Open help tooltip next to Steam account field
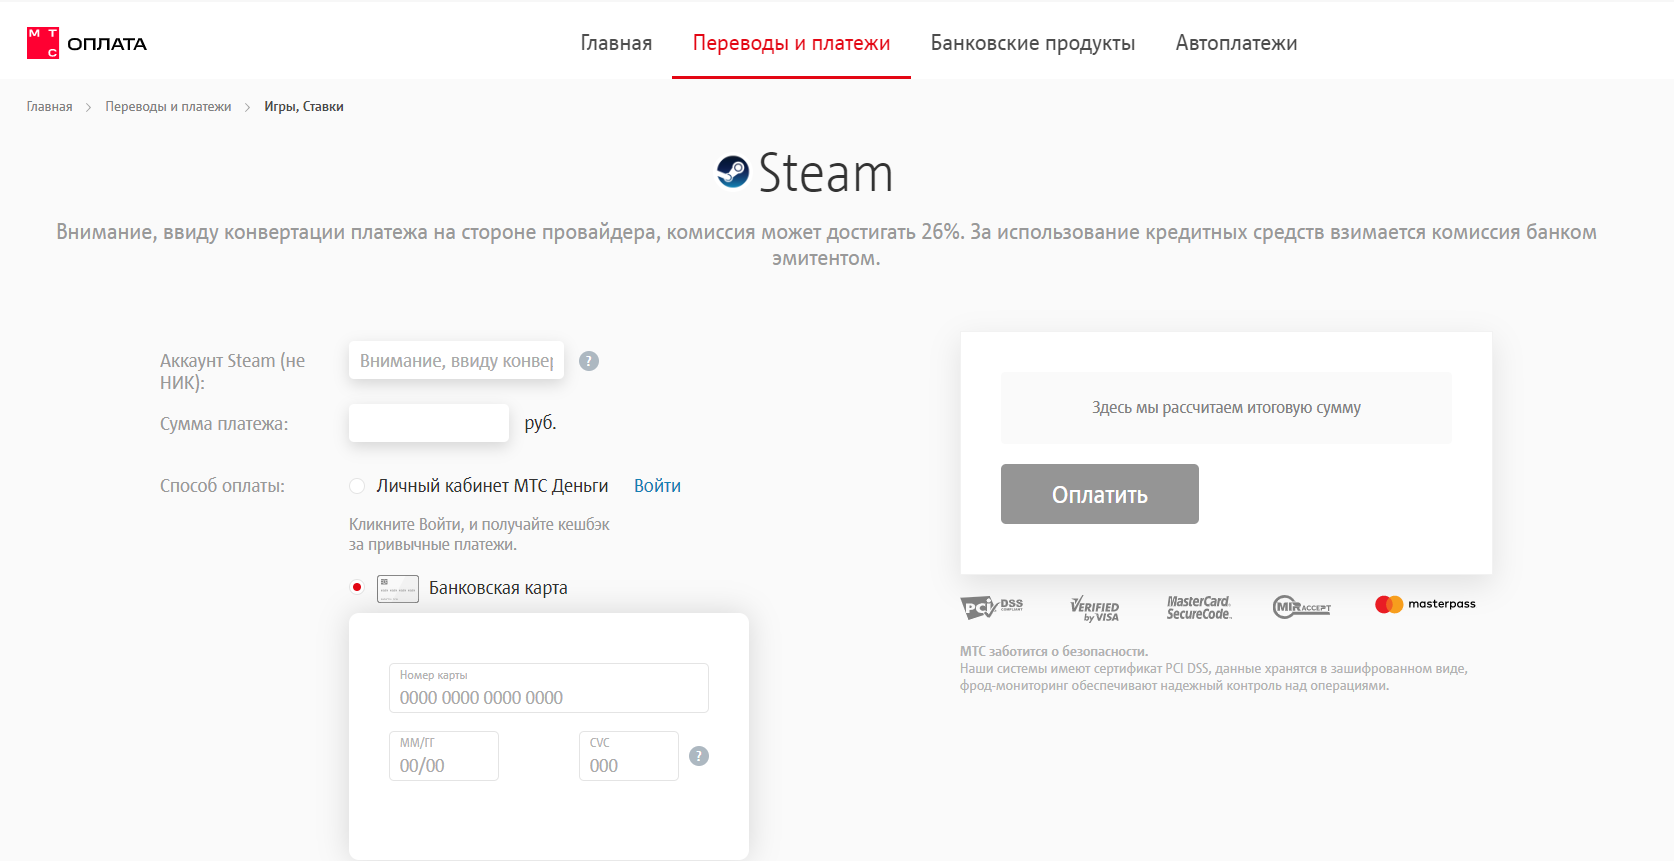Viewport: 1674px width, 861px height. (x=589, y=361)
